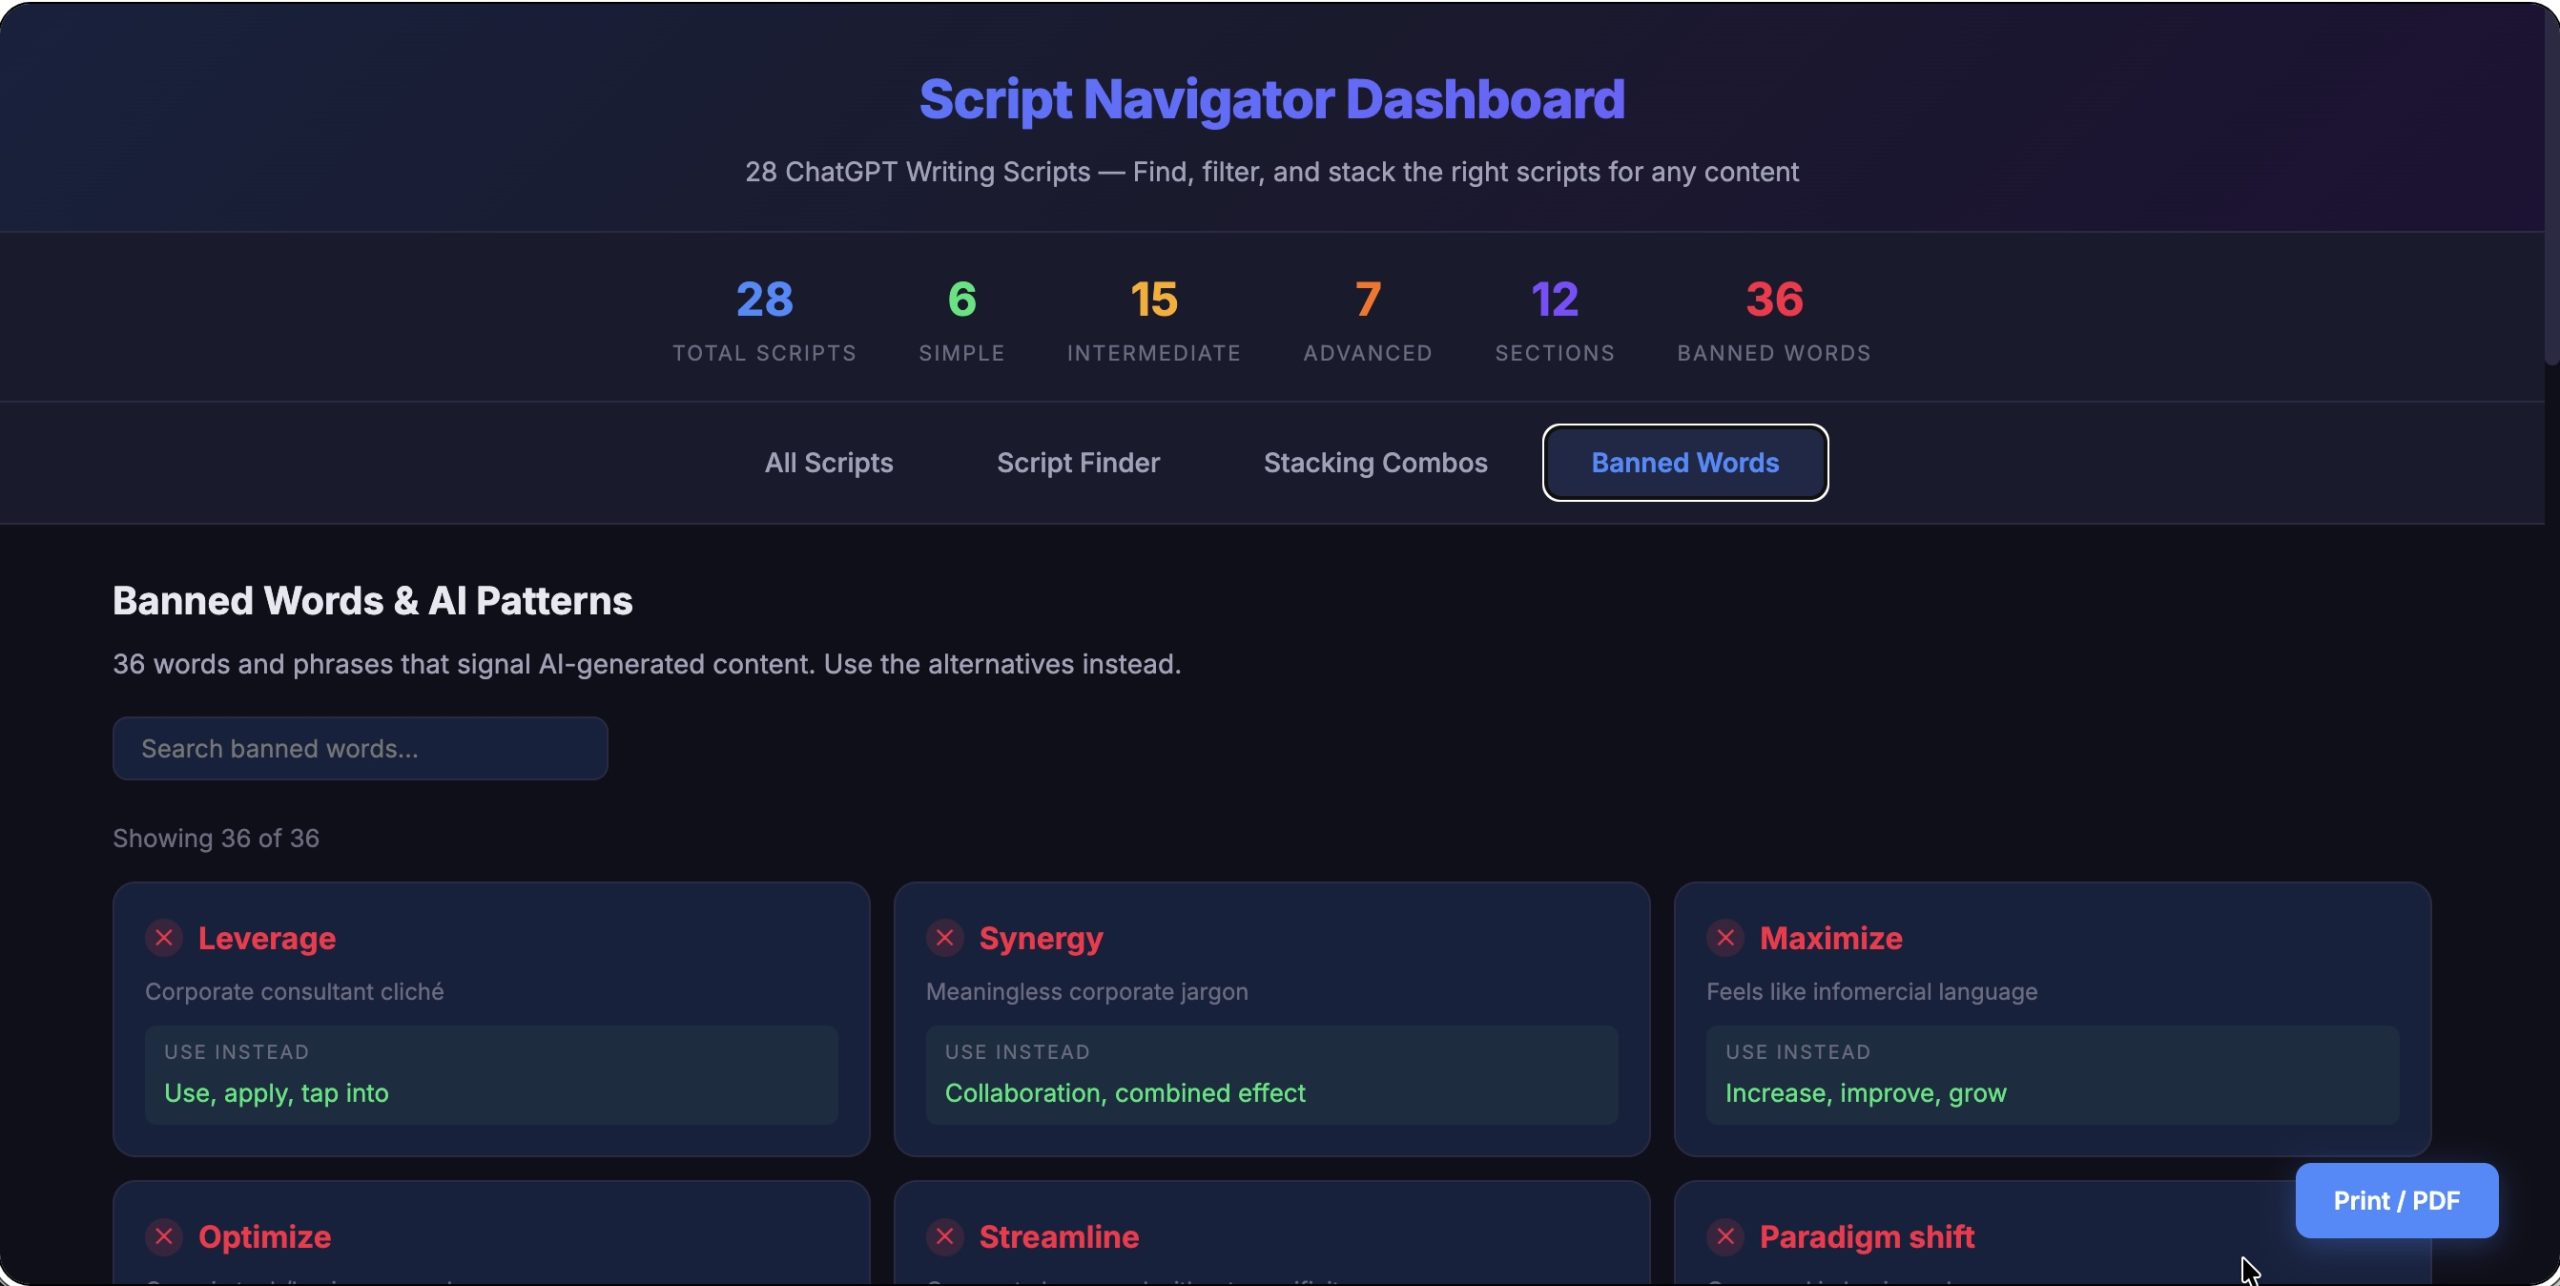This screenshot has height=1286, width=2560.
Task: Click the red X icon beside Maximize
Action: pyautogui.click(x=1725, y=938)
